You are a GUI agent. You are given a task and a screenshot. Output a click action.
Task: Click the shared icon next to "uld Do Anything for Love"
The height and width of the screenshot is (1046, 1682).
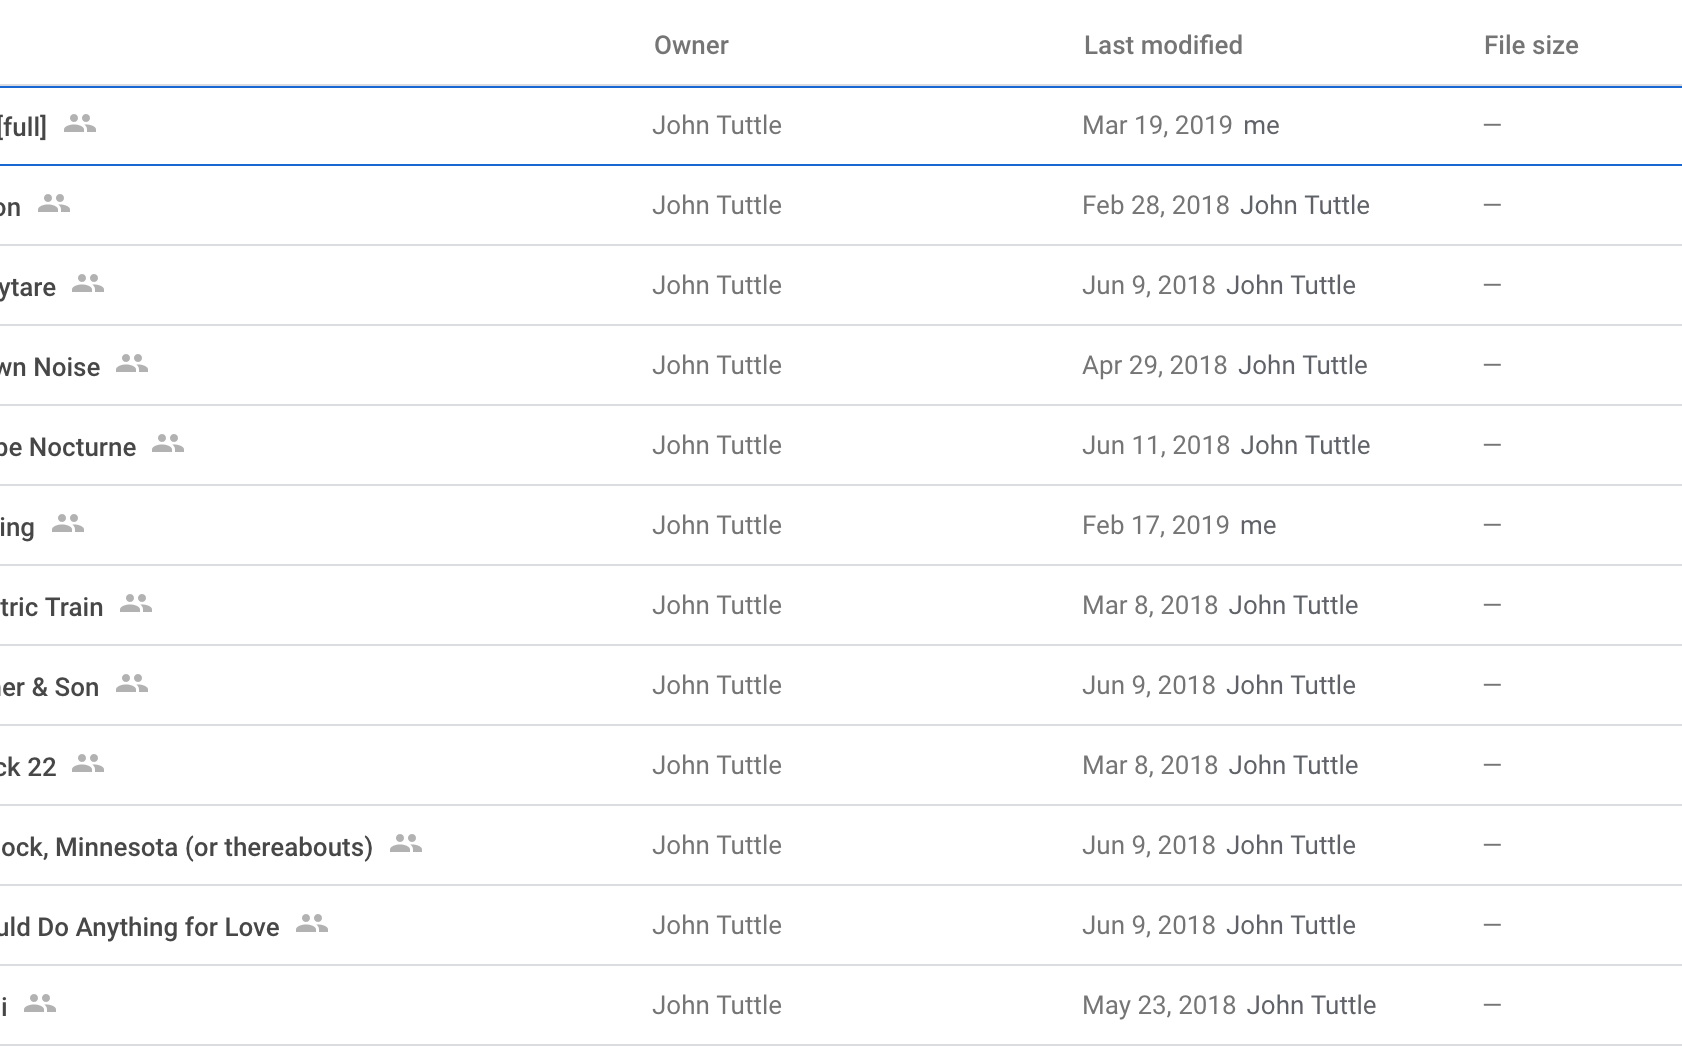point(311,924)
